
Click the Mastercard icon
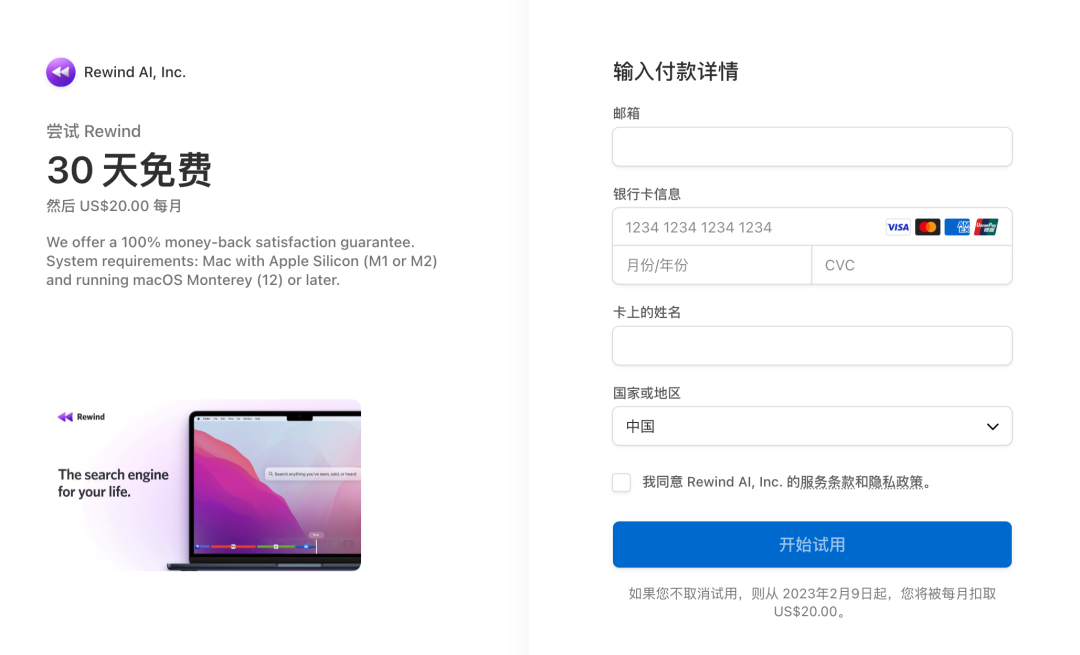(927, 227)
